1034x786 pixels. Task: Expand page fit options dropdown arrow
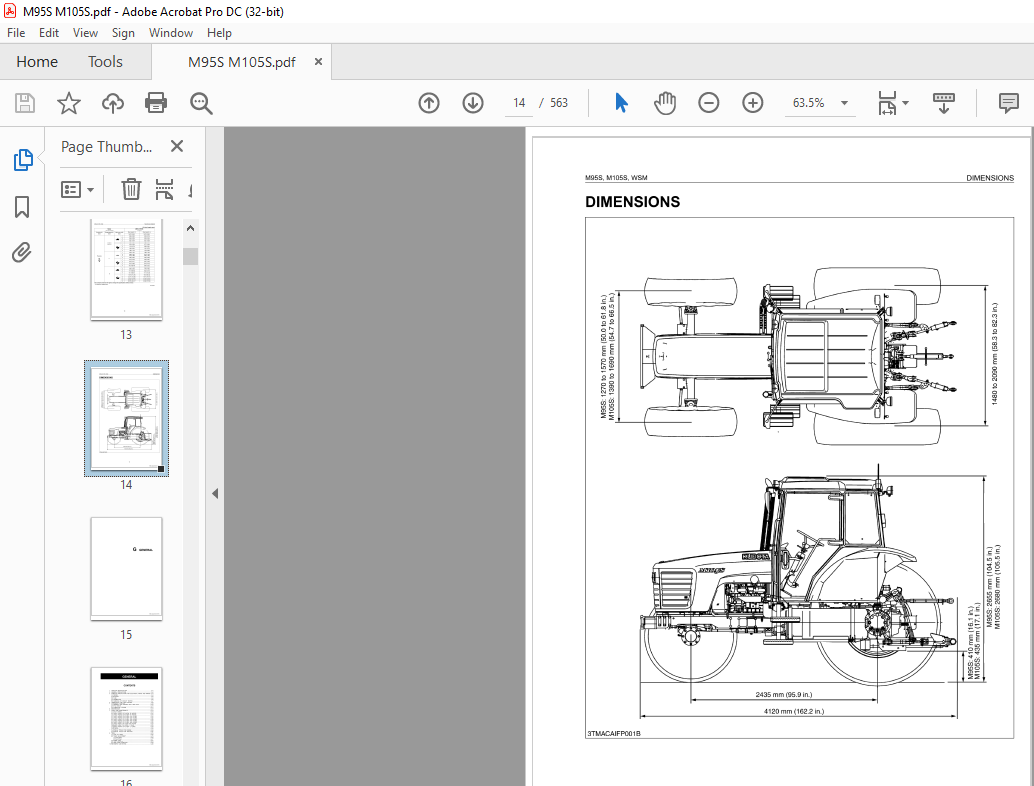coord(905,103)
